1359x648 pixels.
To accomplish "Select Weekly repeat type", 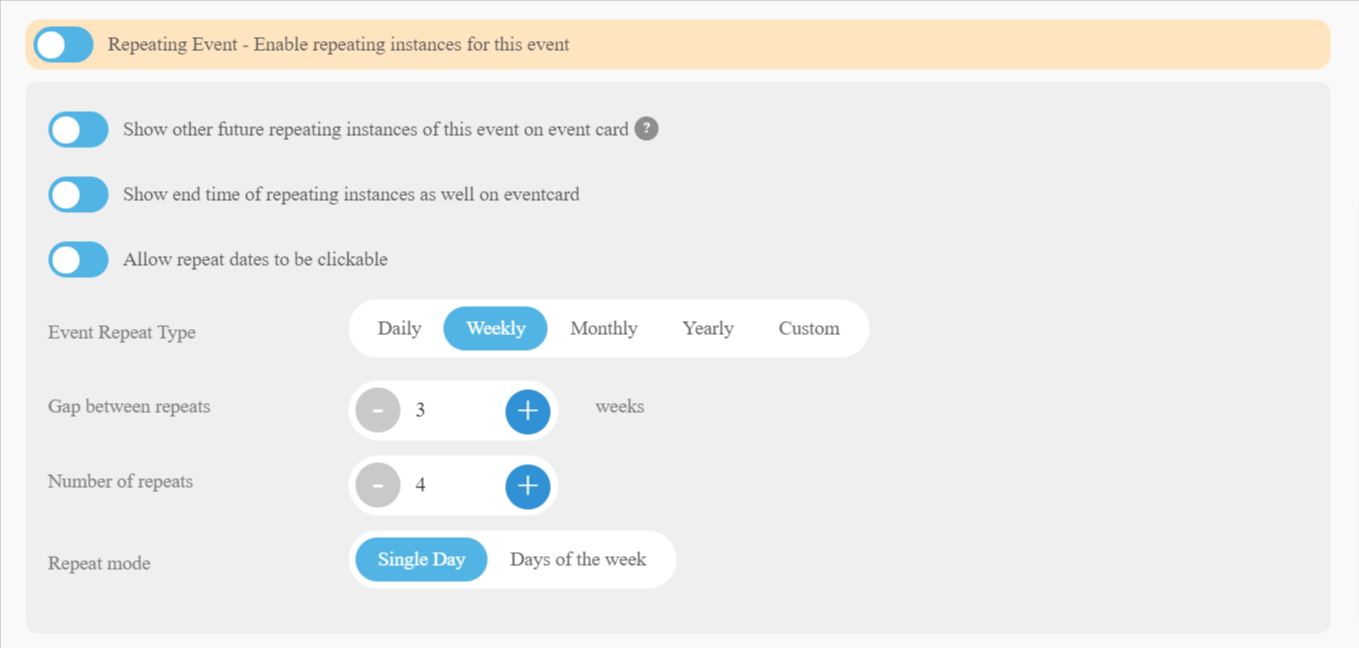I will (496, 329).
